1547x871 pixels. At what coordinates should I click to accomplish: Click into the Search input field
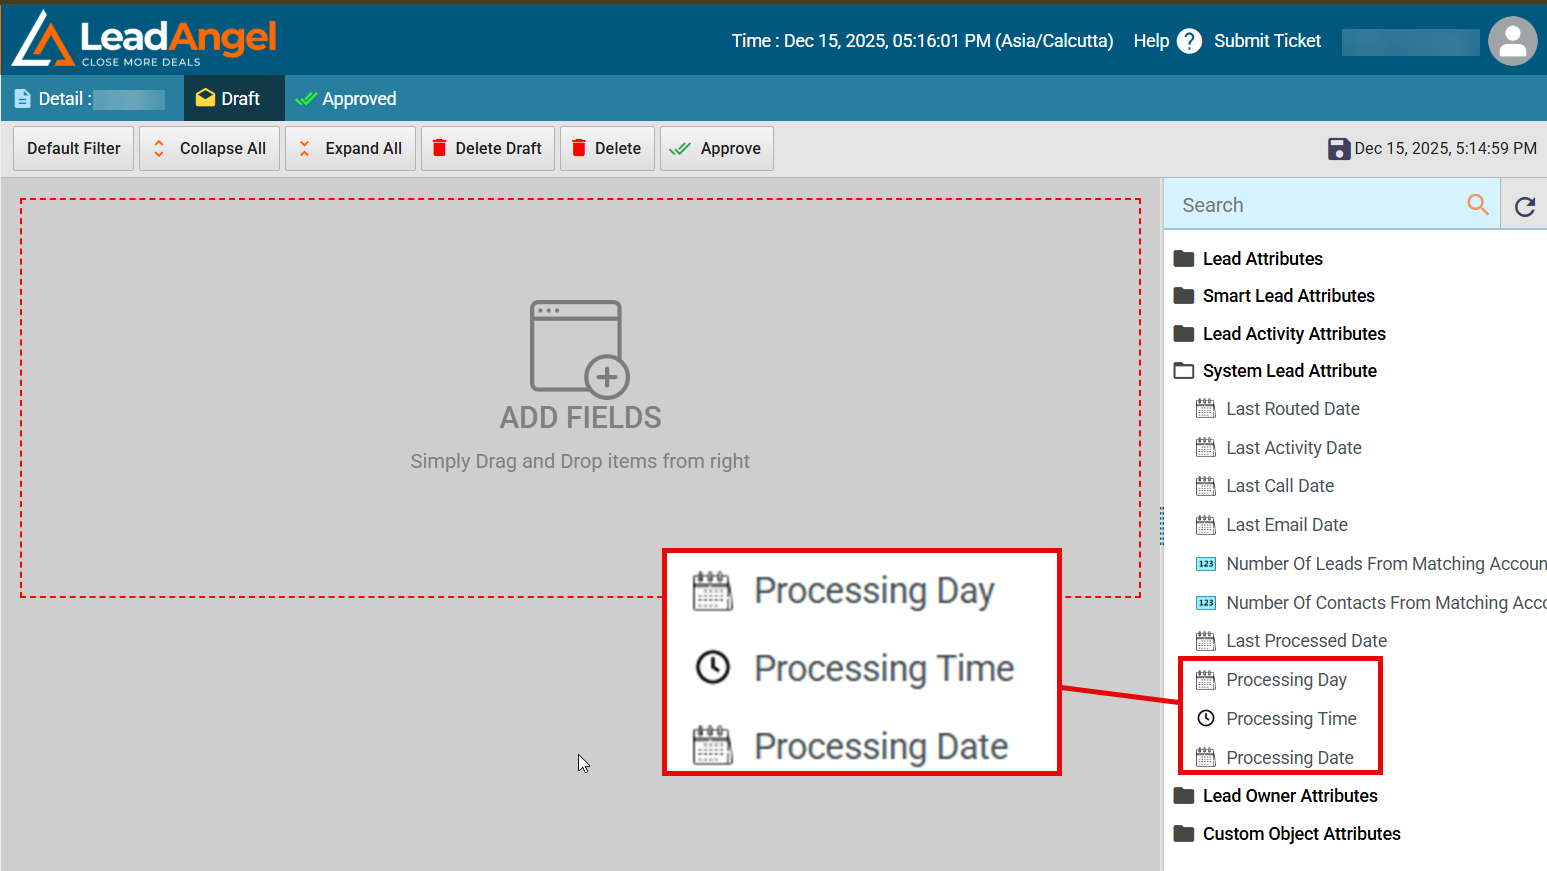pyautogui.click(x=1314, y=205)
